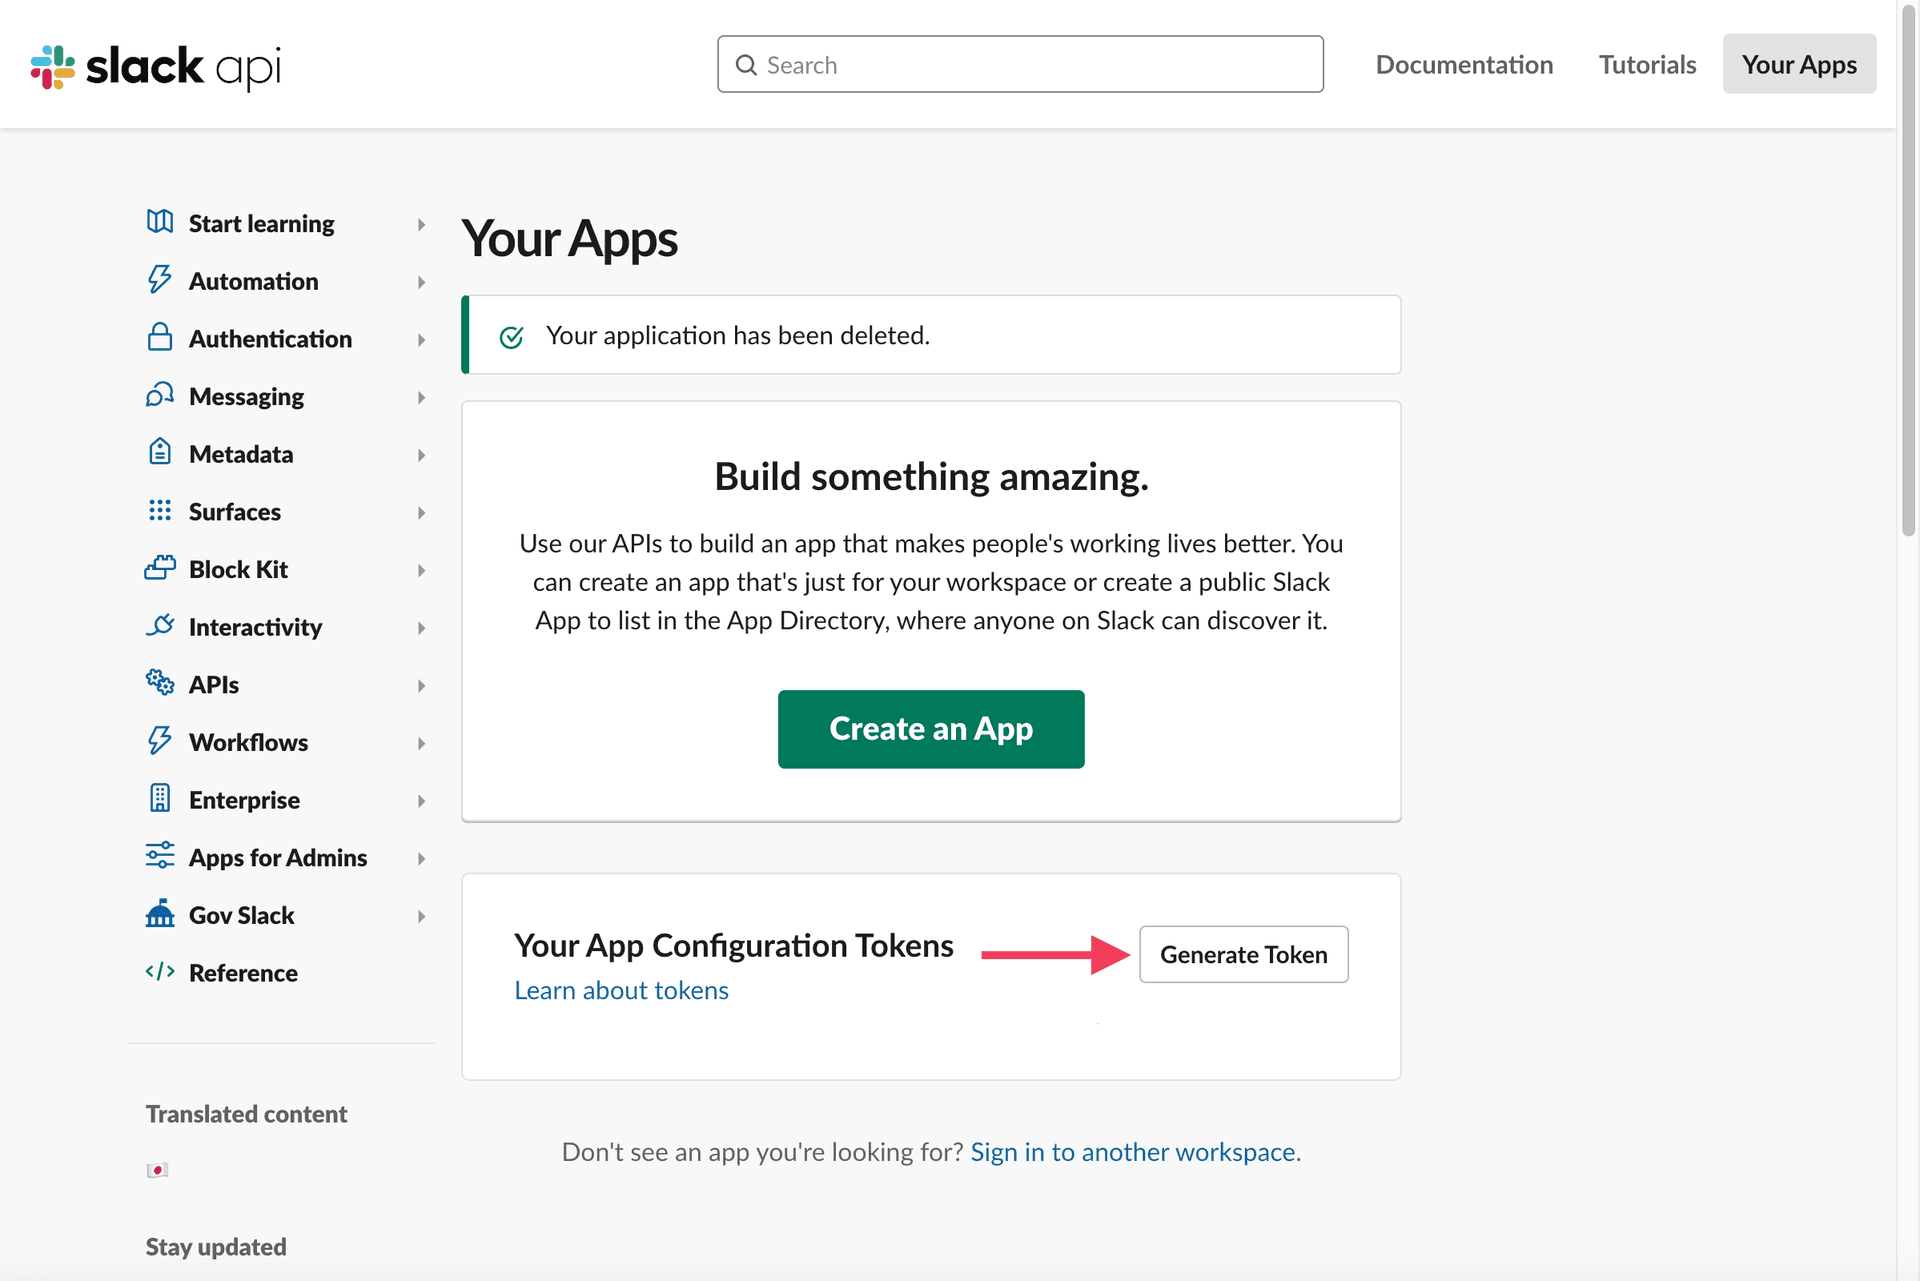Select the Your Apps nav tab
The height and width of the screenshot is (1281, 1920).
1799,64
